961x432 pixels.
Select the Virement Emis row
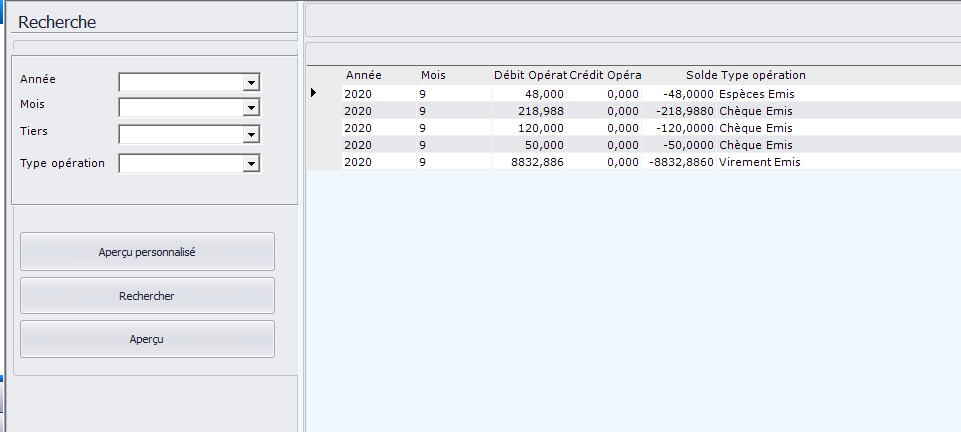(759, 162)
